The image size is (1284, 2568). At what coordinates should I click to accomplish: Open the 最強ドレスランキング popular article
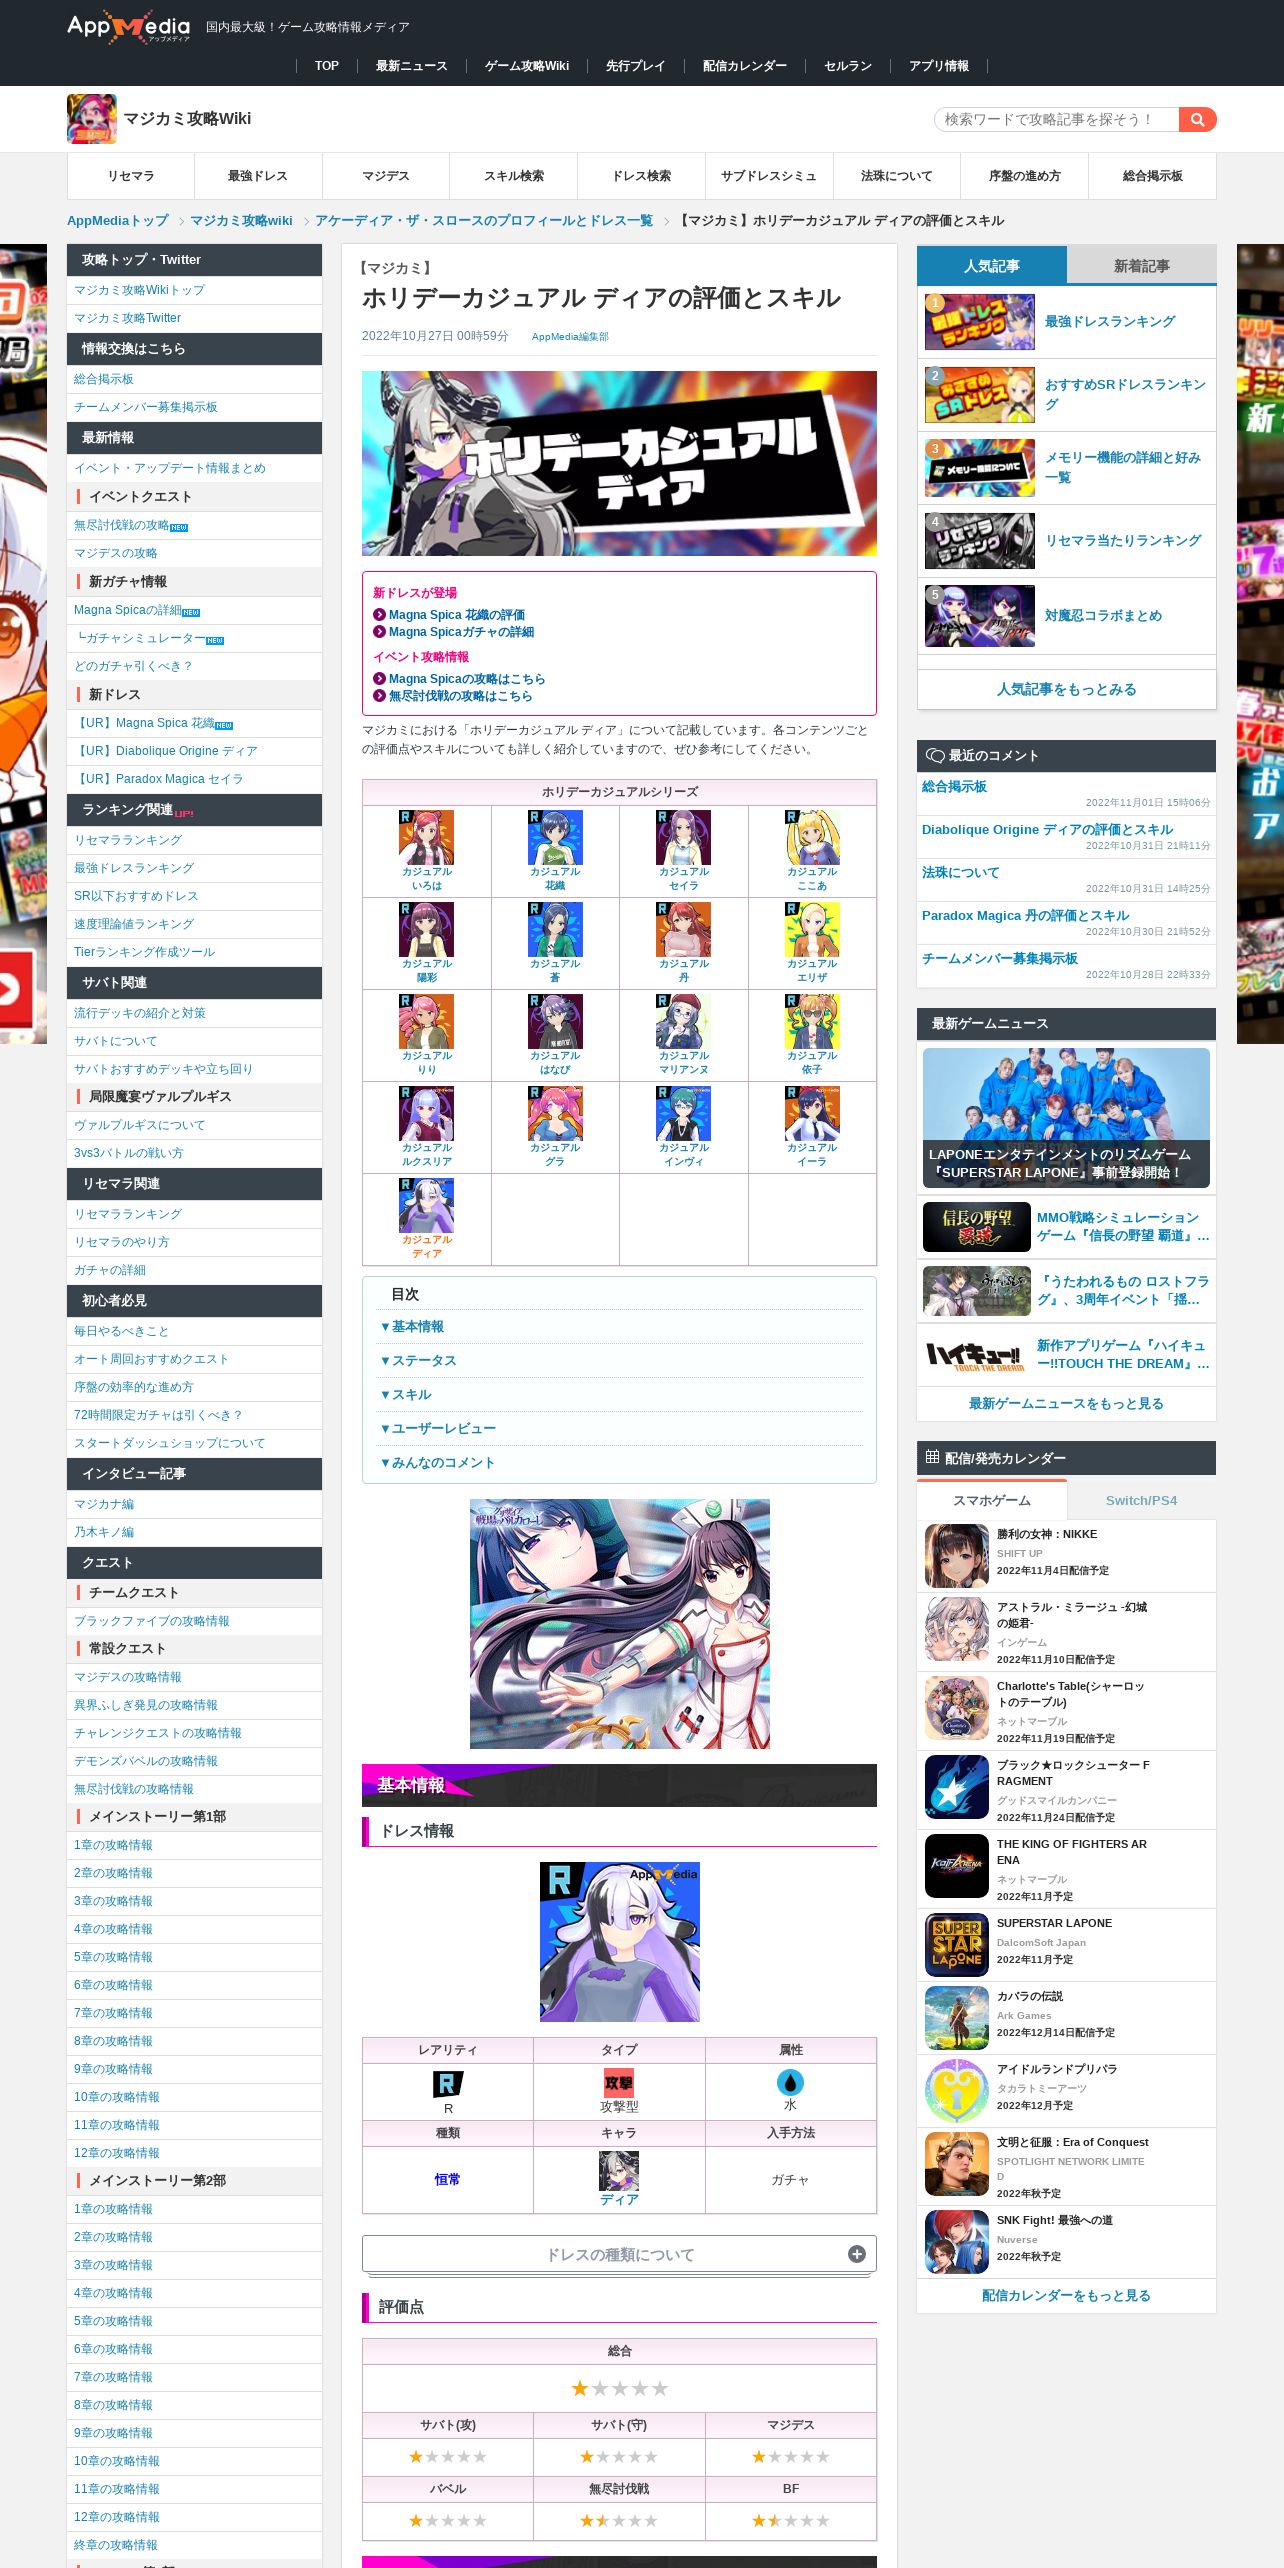1109,321
